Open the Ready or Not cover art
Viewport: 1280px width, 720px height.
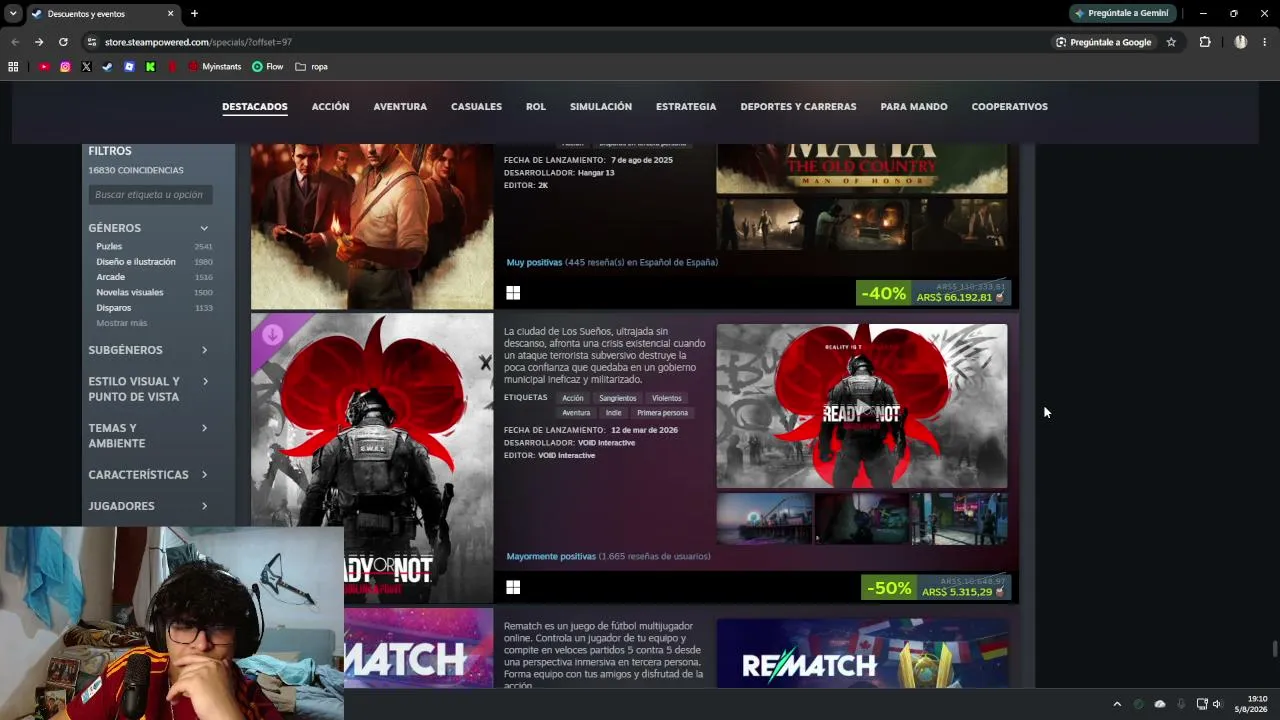[372, 458]
